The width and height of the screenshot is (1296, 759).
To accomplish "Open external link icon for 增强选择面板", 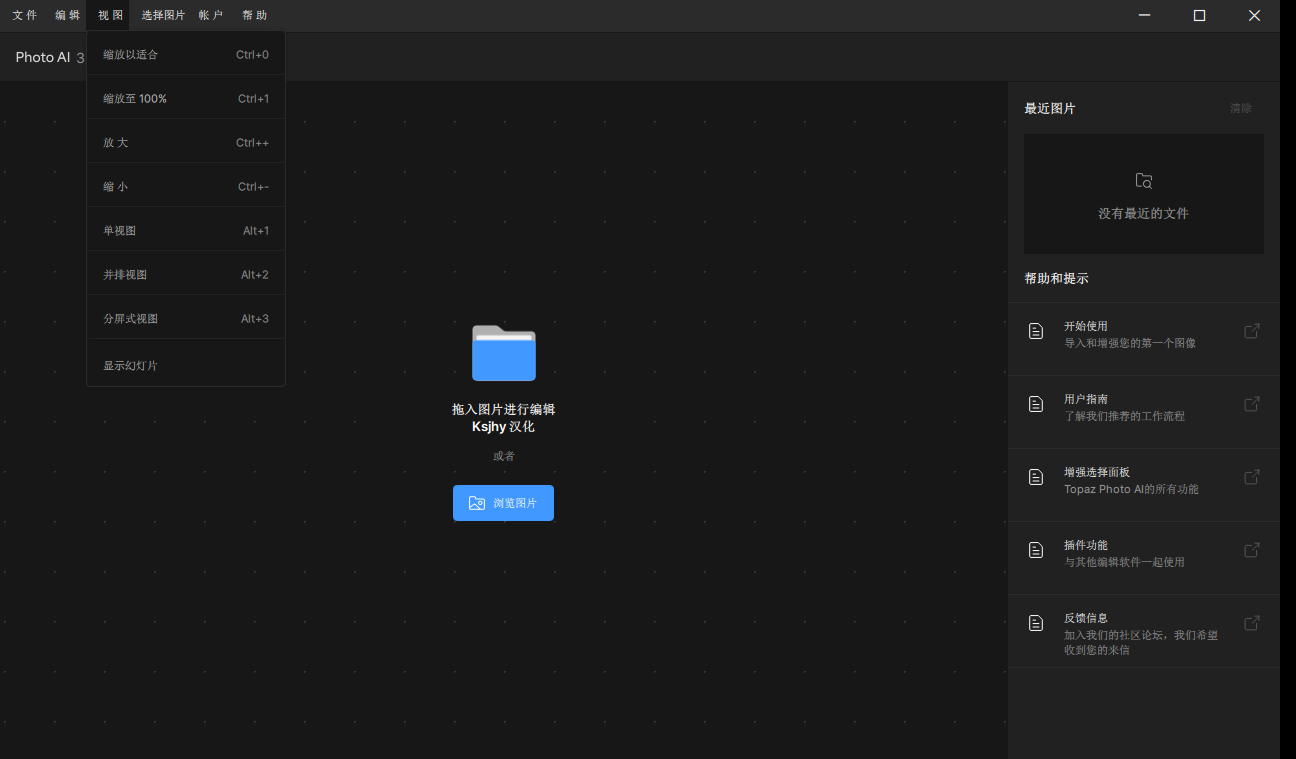I will 1251,477.
